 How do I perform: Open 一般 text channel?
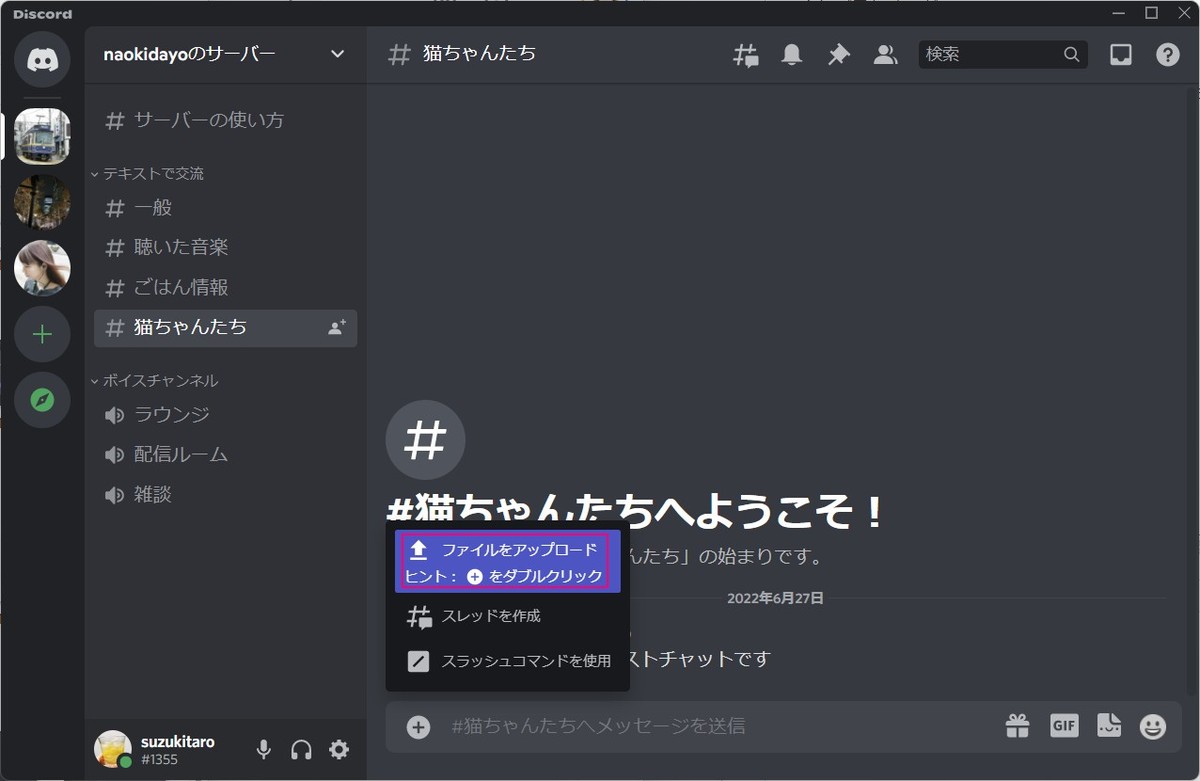click(x=225, y=208)
